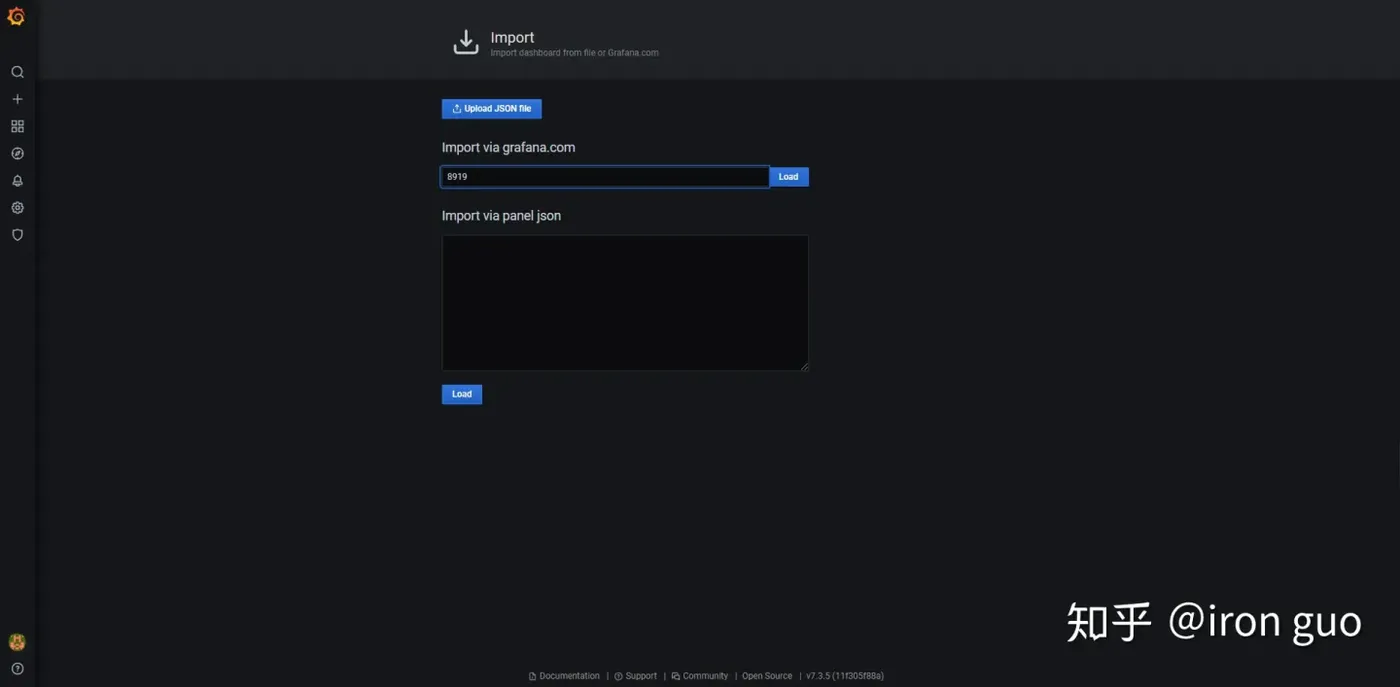Open the Community footer link
This screenshot has height=687, width=1400.
(x=700, y=676)
